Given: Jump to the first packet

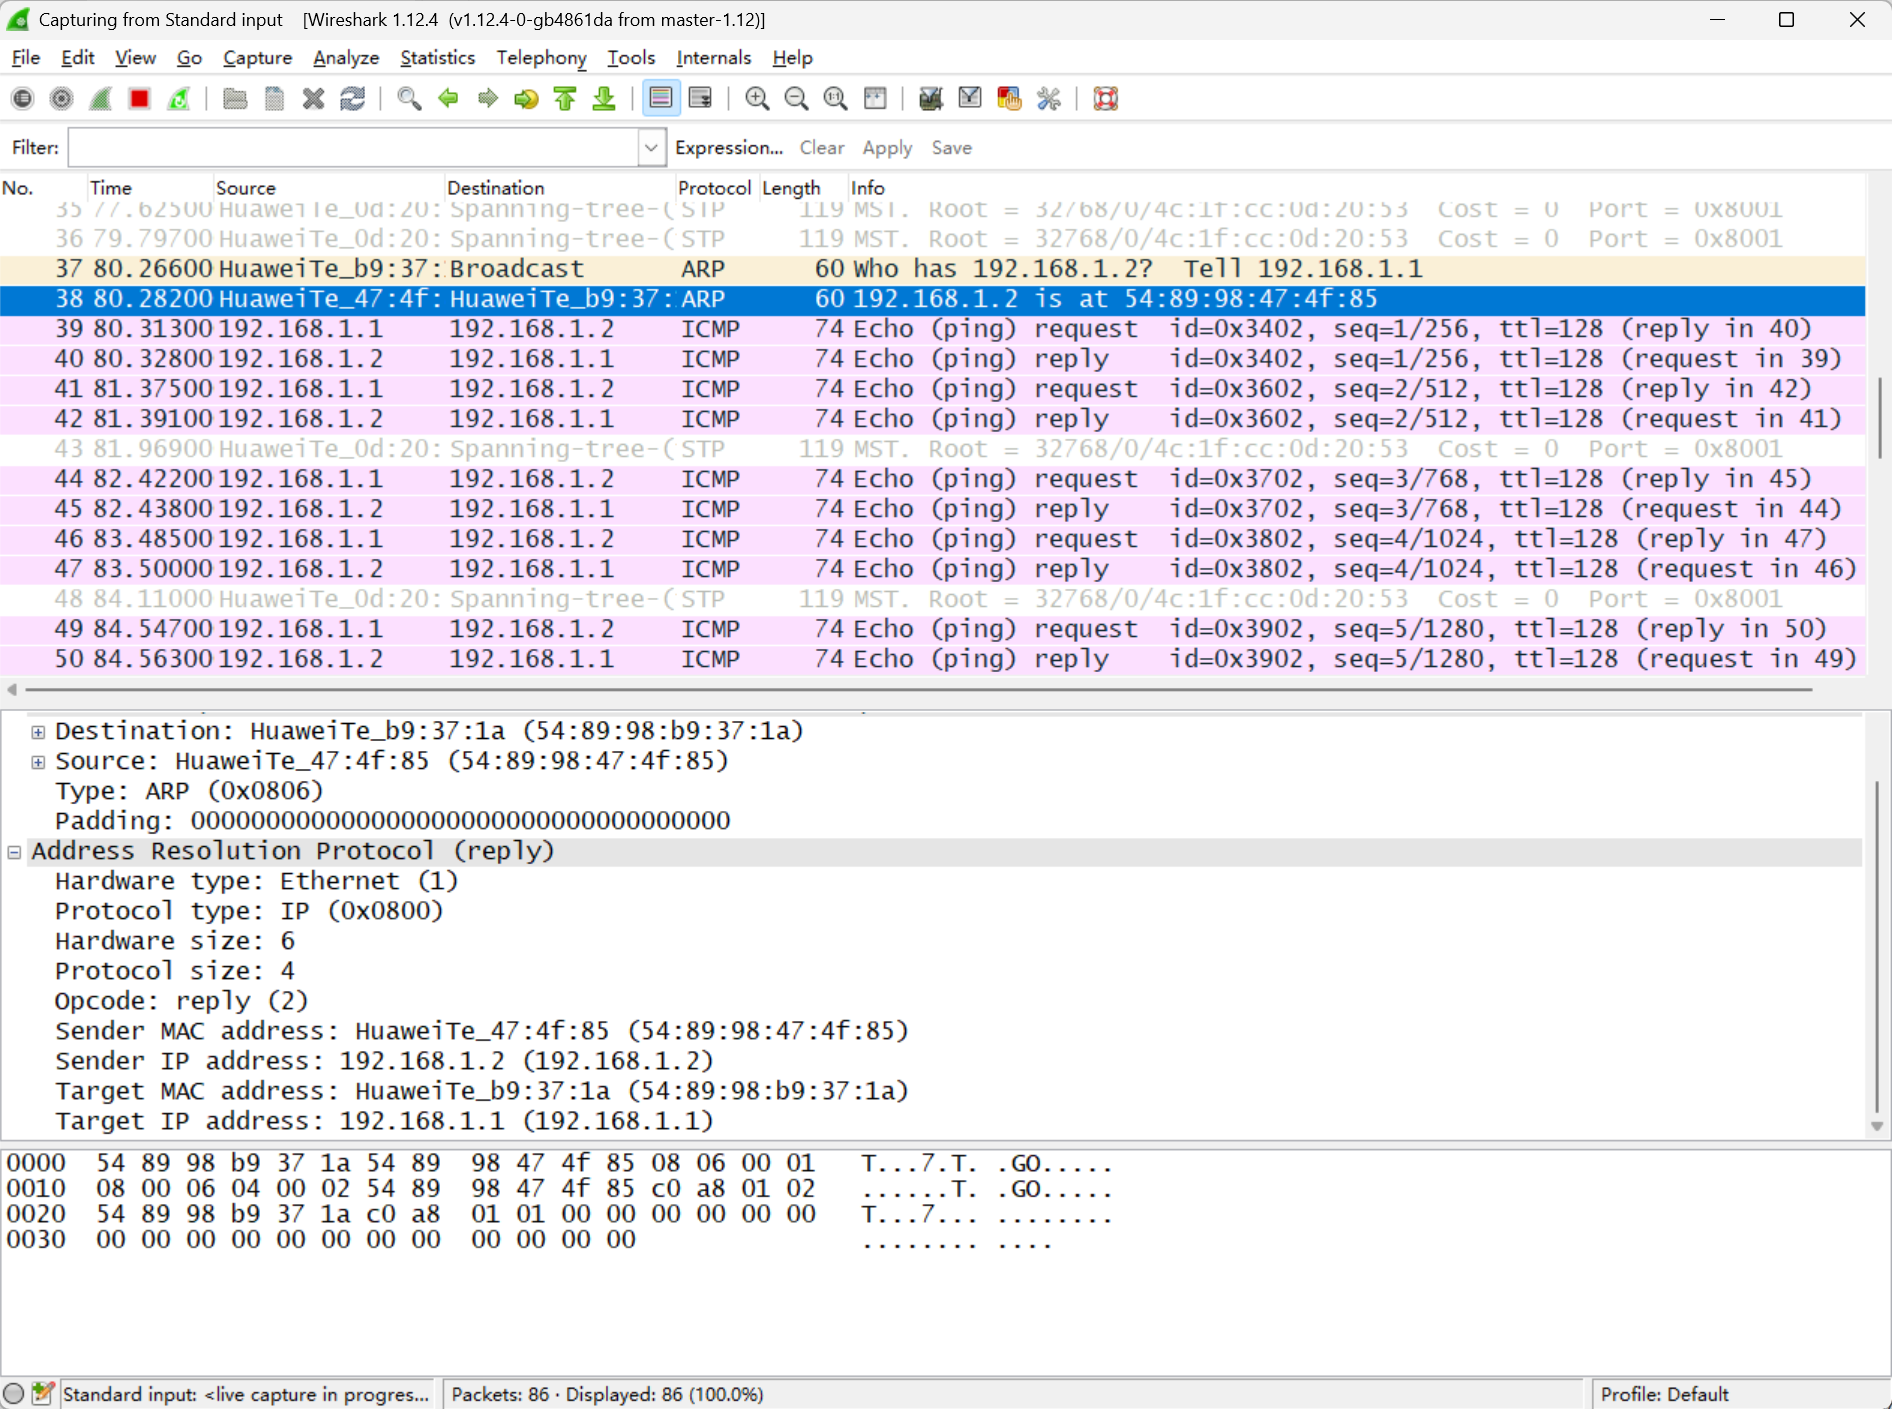Looking at the screenshot, I should click(x=565, y=98).
